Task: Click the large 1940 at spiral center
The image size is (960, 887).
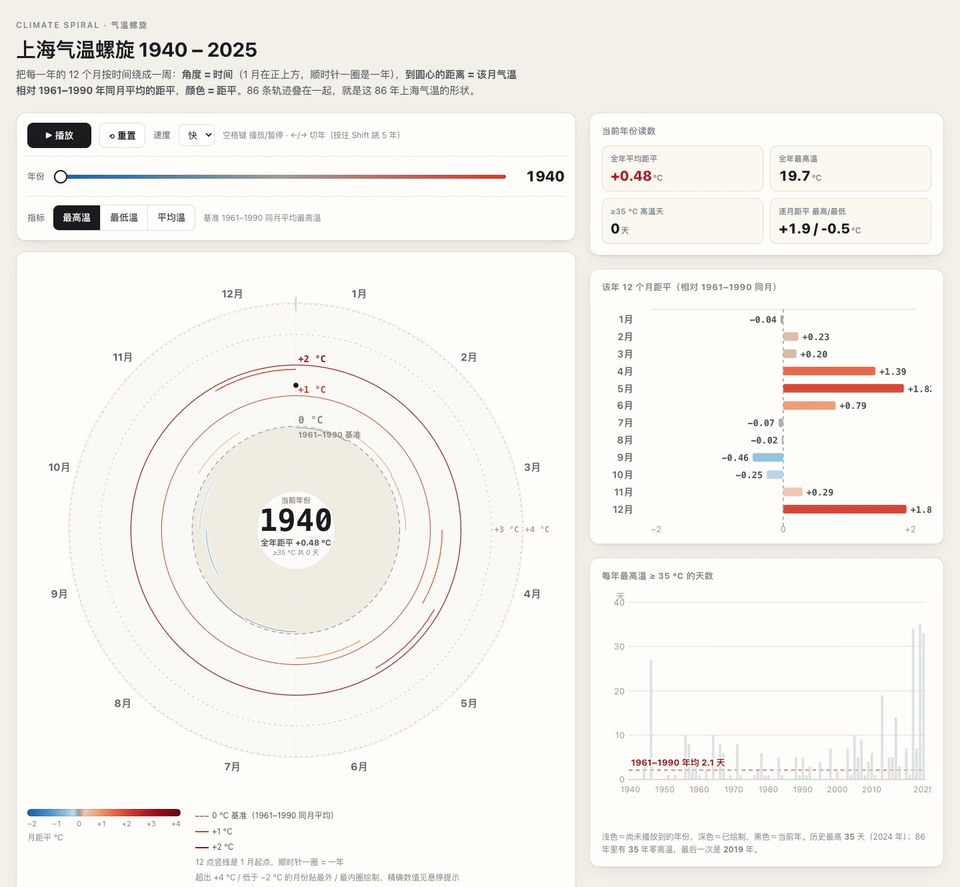Action: 296,520
